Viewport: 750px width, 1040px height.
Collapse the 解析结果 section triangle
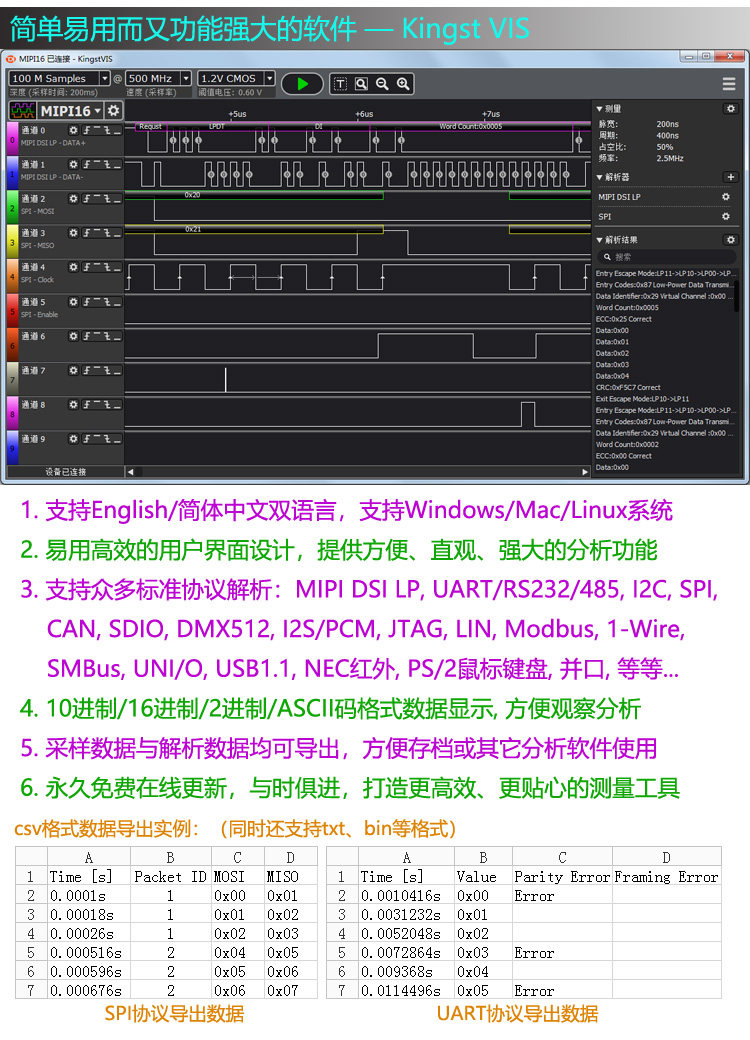(x=599, y=240)
